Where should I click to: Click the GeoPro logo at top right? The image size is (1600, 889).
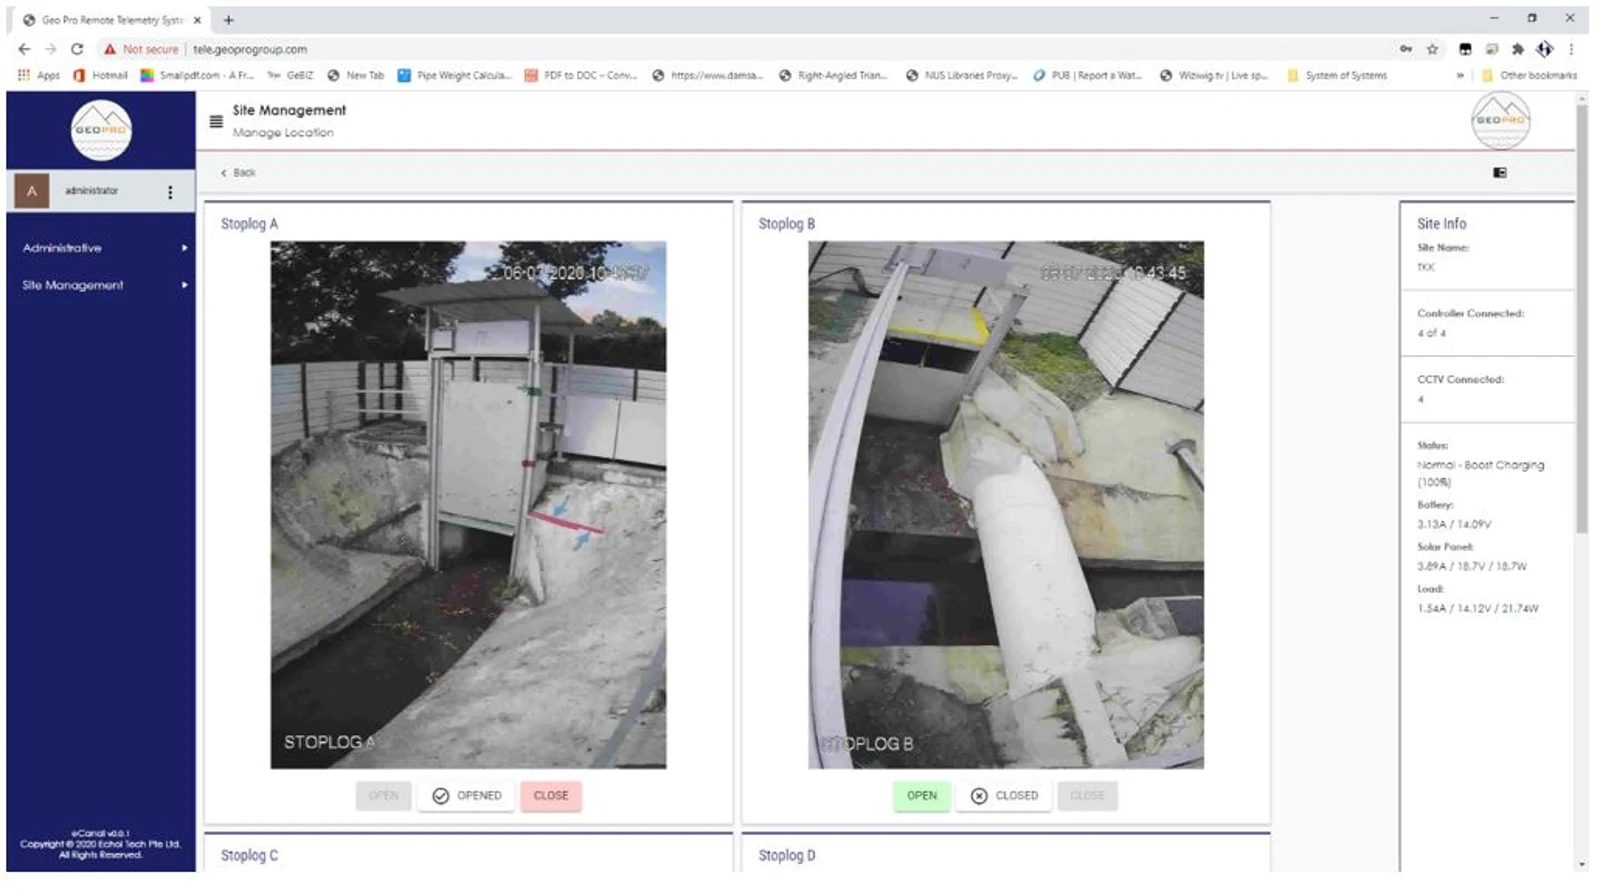pyautogui.click(x=1500, y=120)
